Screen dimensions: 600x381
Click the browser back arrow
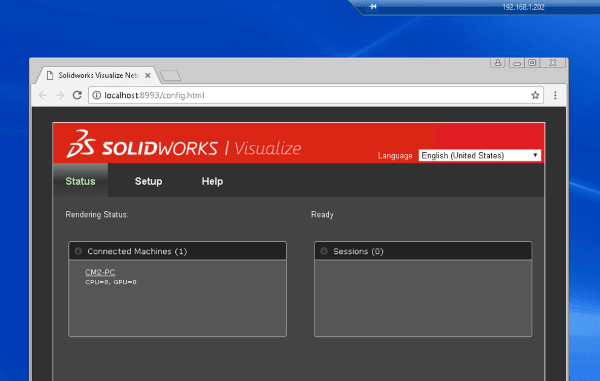pos(42,95)
